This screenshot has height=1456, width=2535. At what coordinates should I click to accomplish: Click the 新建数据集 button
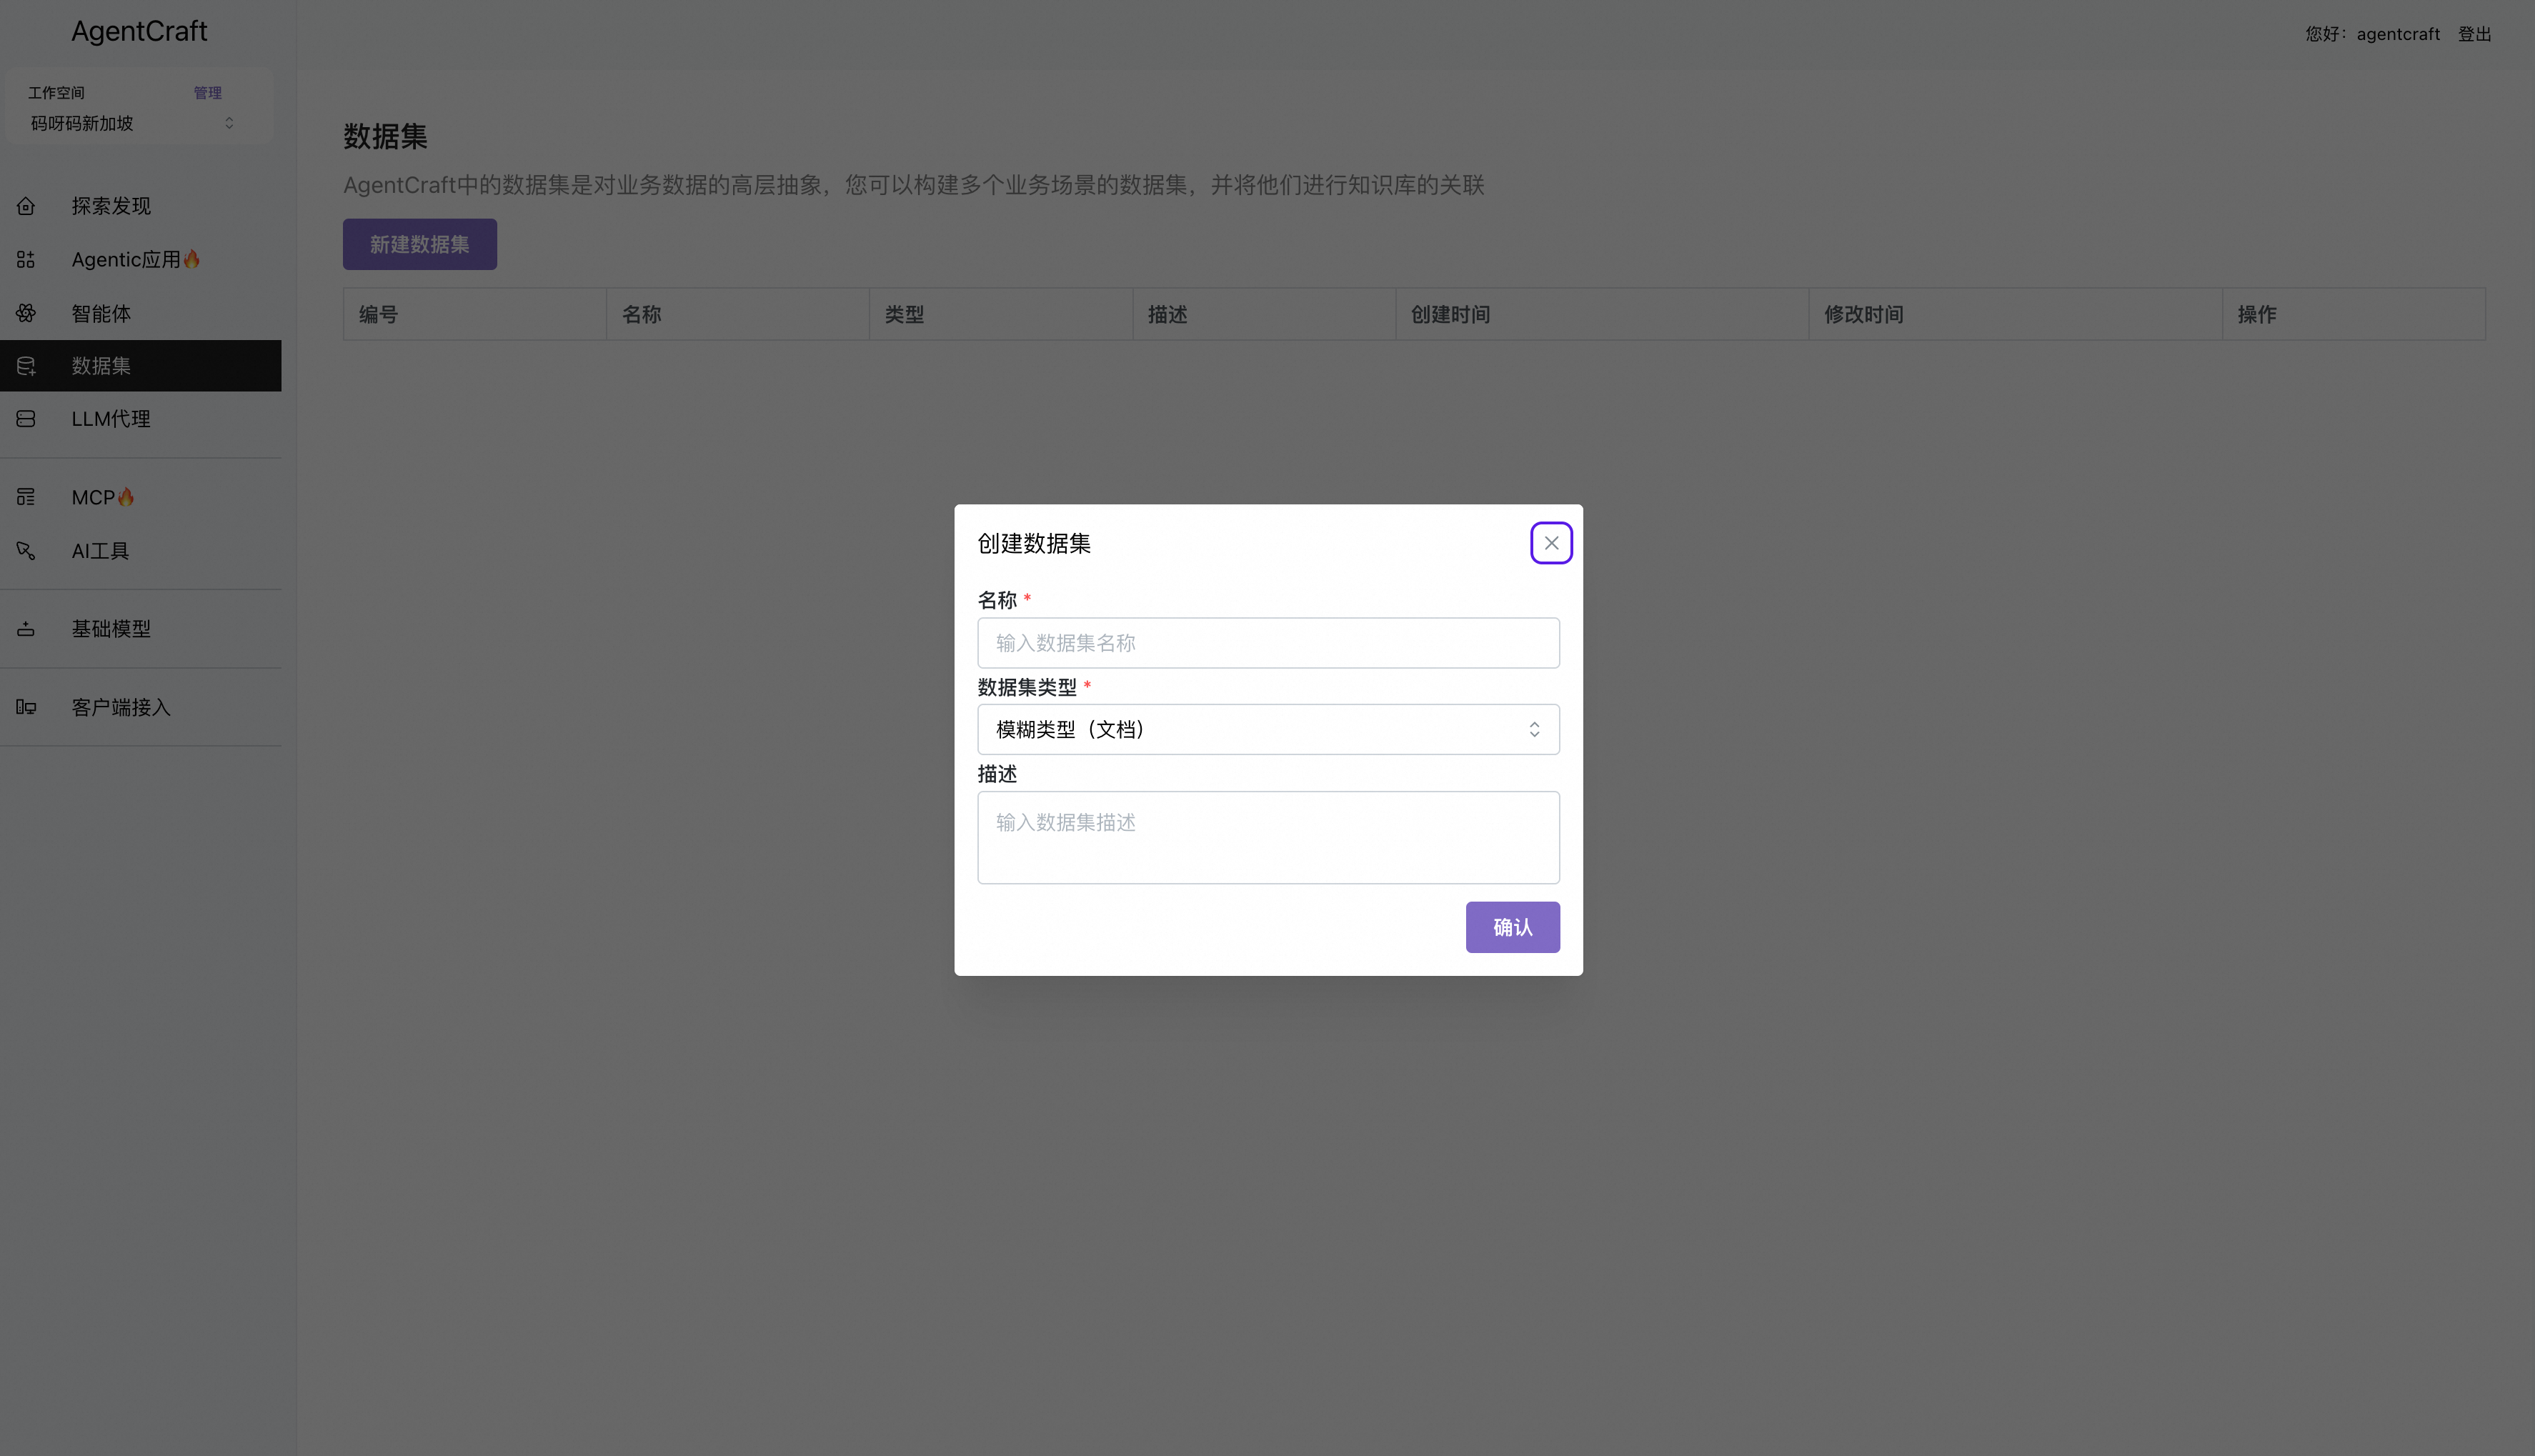point(420,244)
